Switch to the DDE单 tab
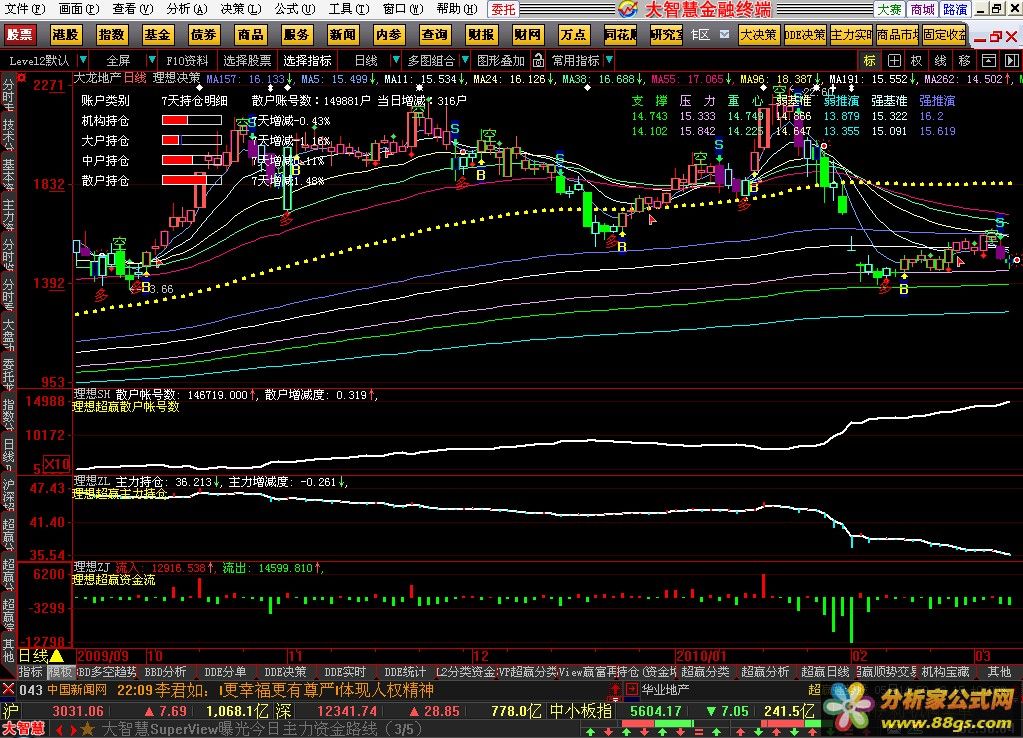This screenshot has width=1023, height=738. 225,671
